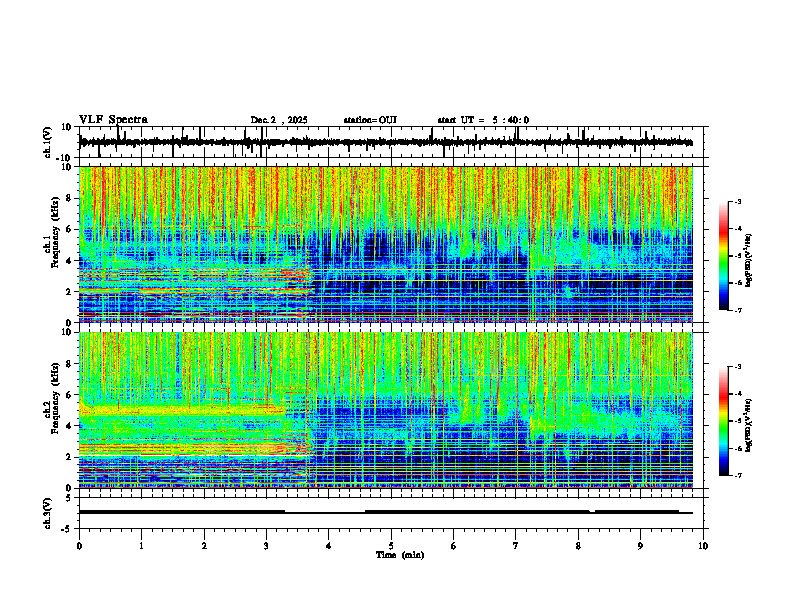Image resolution: width=792 pixels, height=612 pixels.
Task: Click the ch.1 spectrogram color scale bar
Action: click(x=723, y=256)
